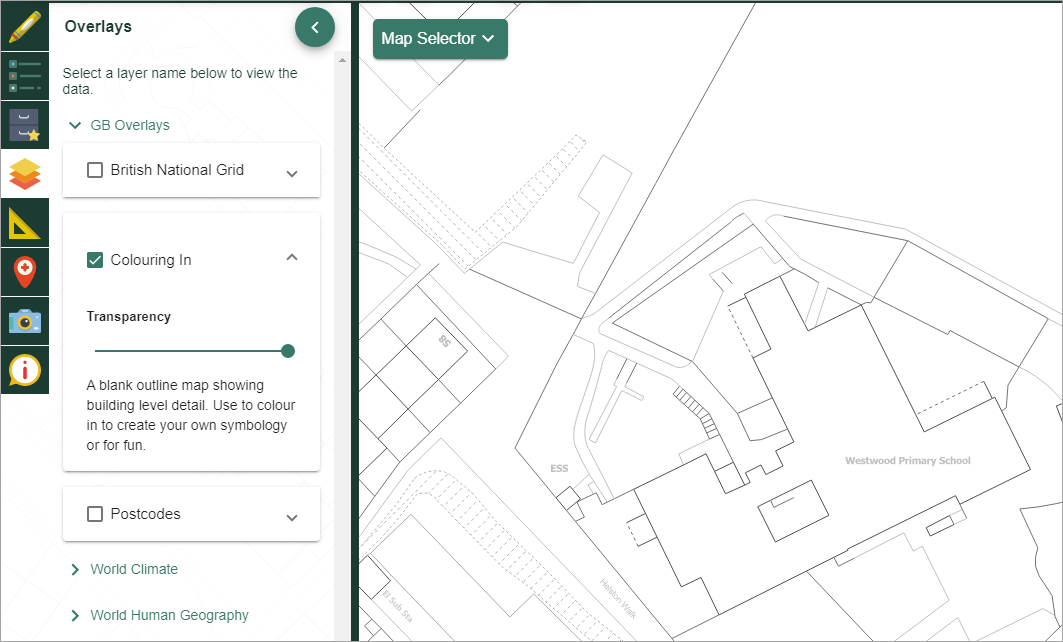Open the saved maps drawer icon
This screenshot has height=642, width=1063.
tap(24, 125)
